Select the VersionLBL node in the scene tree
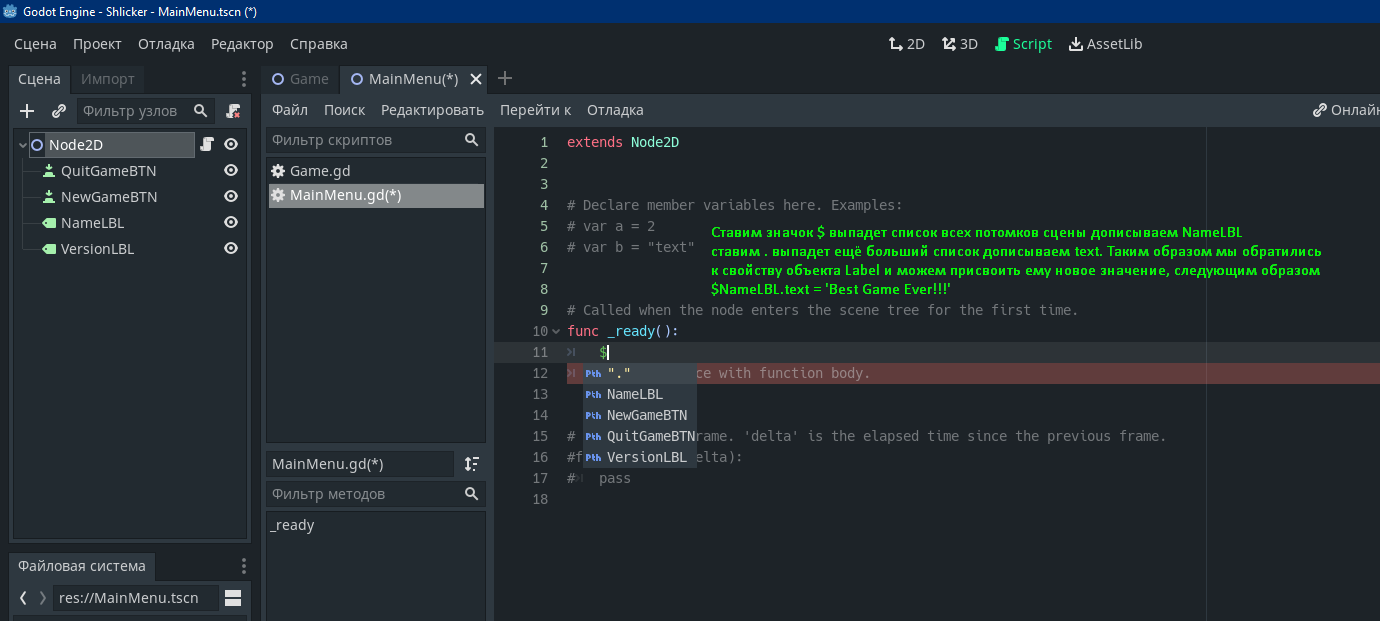This screenshot has height=621, width=1380. click(x=97, y=249)
